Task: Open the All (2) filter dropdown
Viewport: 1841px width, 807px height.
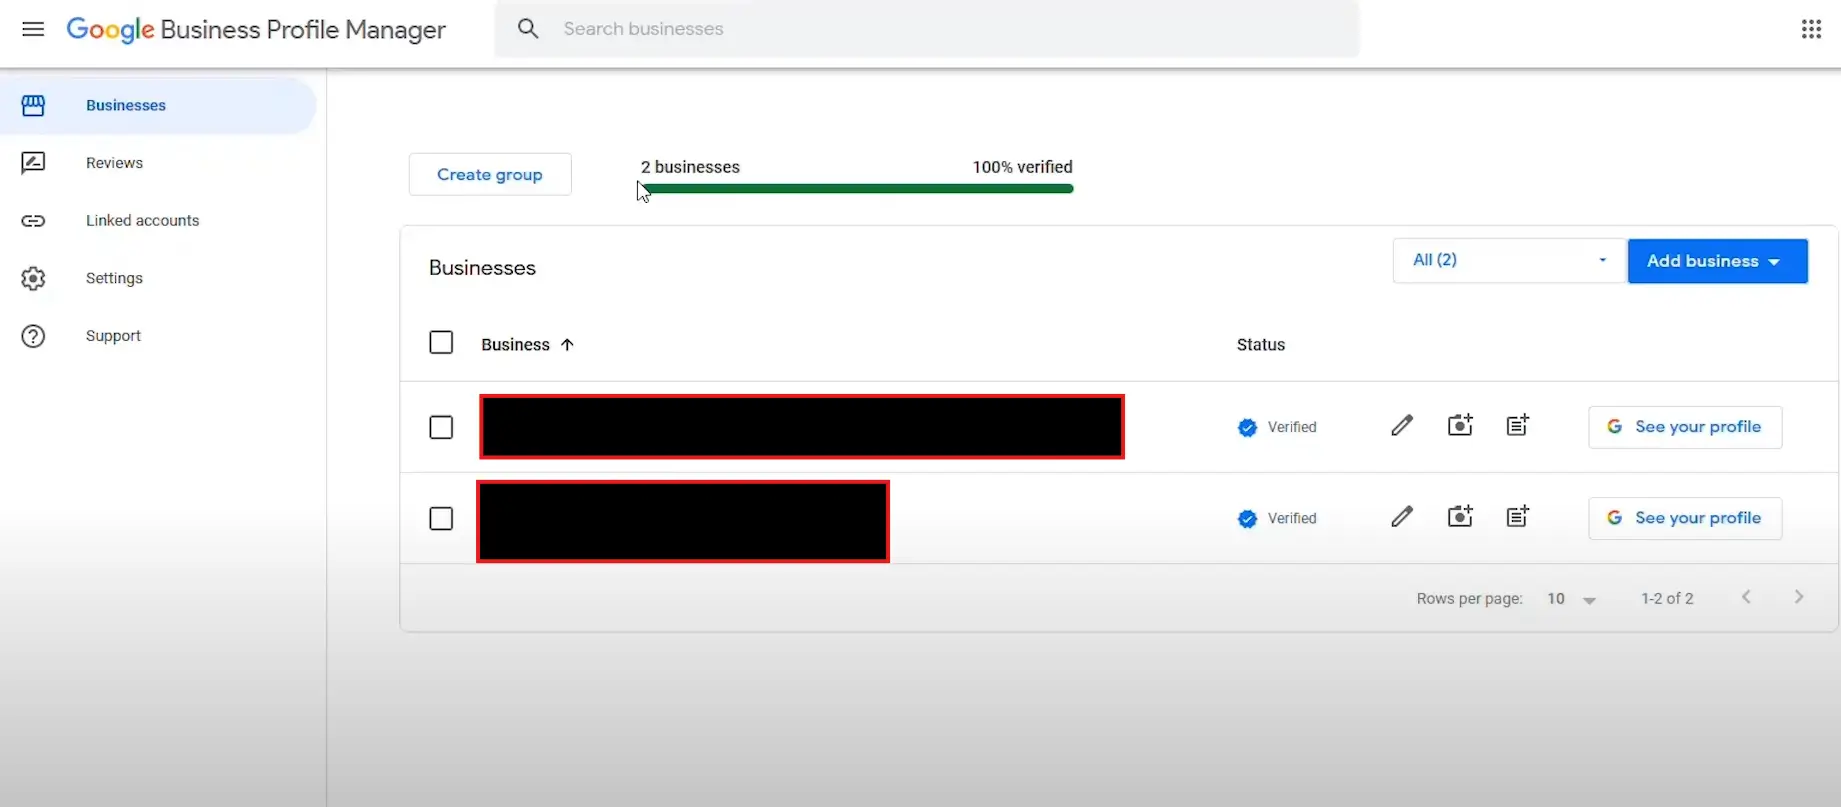Action: (1508, 260)
